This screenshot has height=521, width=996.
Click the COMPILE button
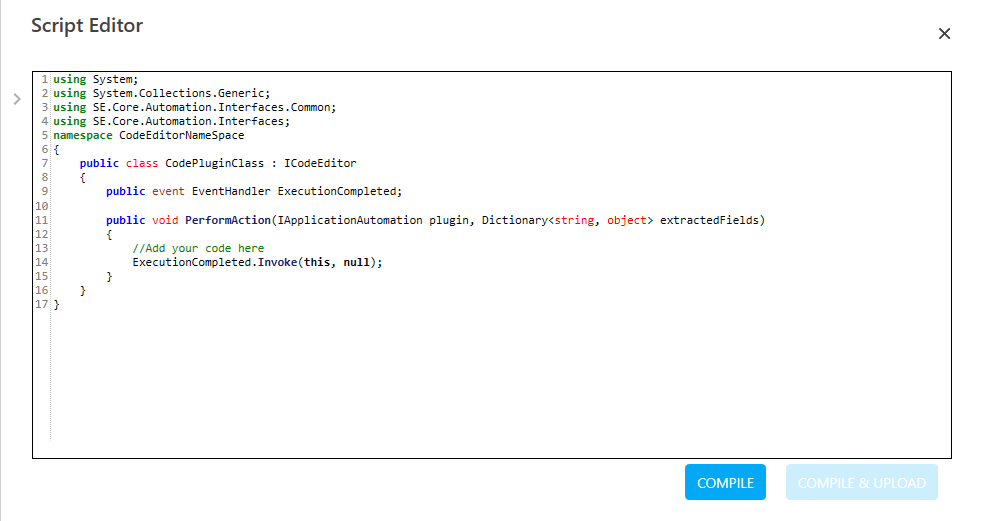click(725, 482)
